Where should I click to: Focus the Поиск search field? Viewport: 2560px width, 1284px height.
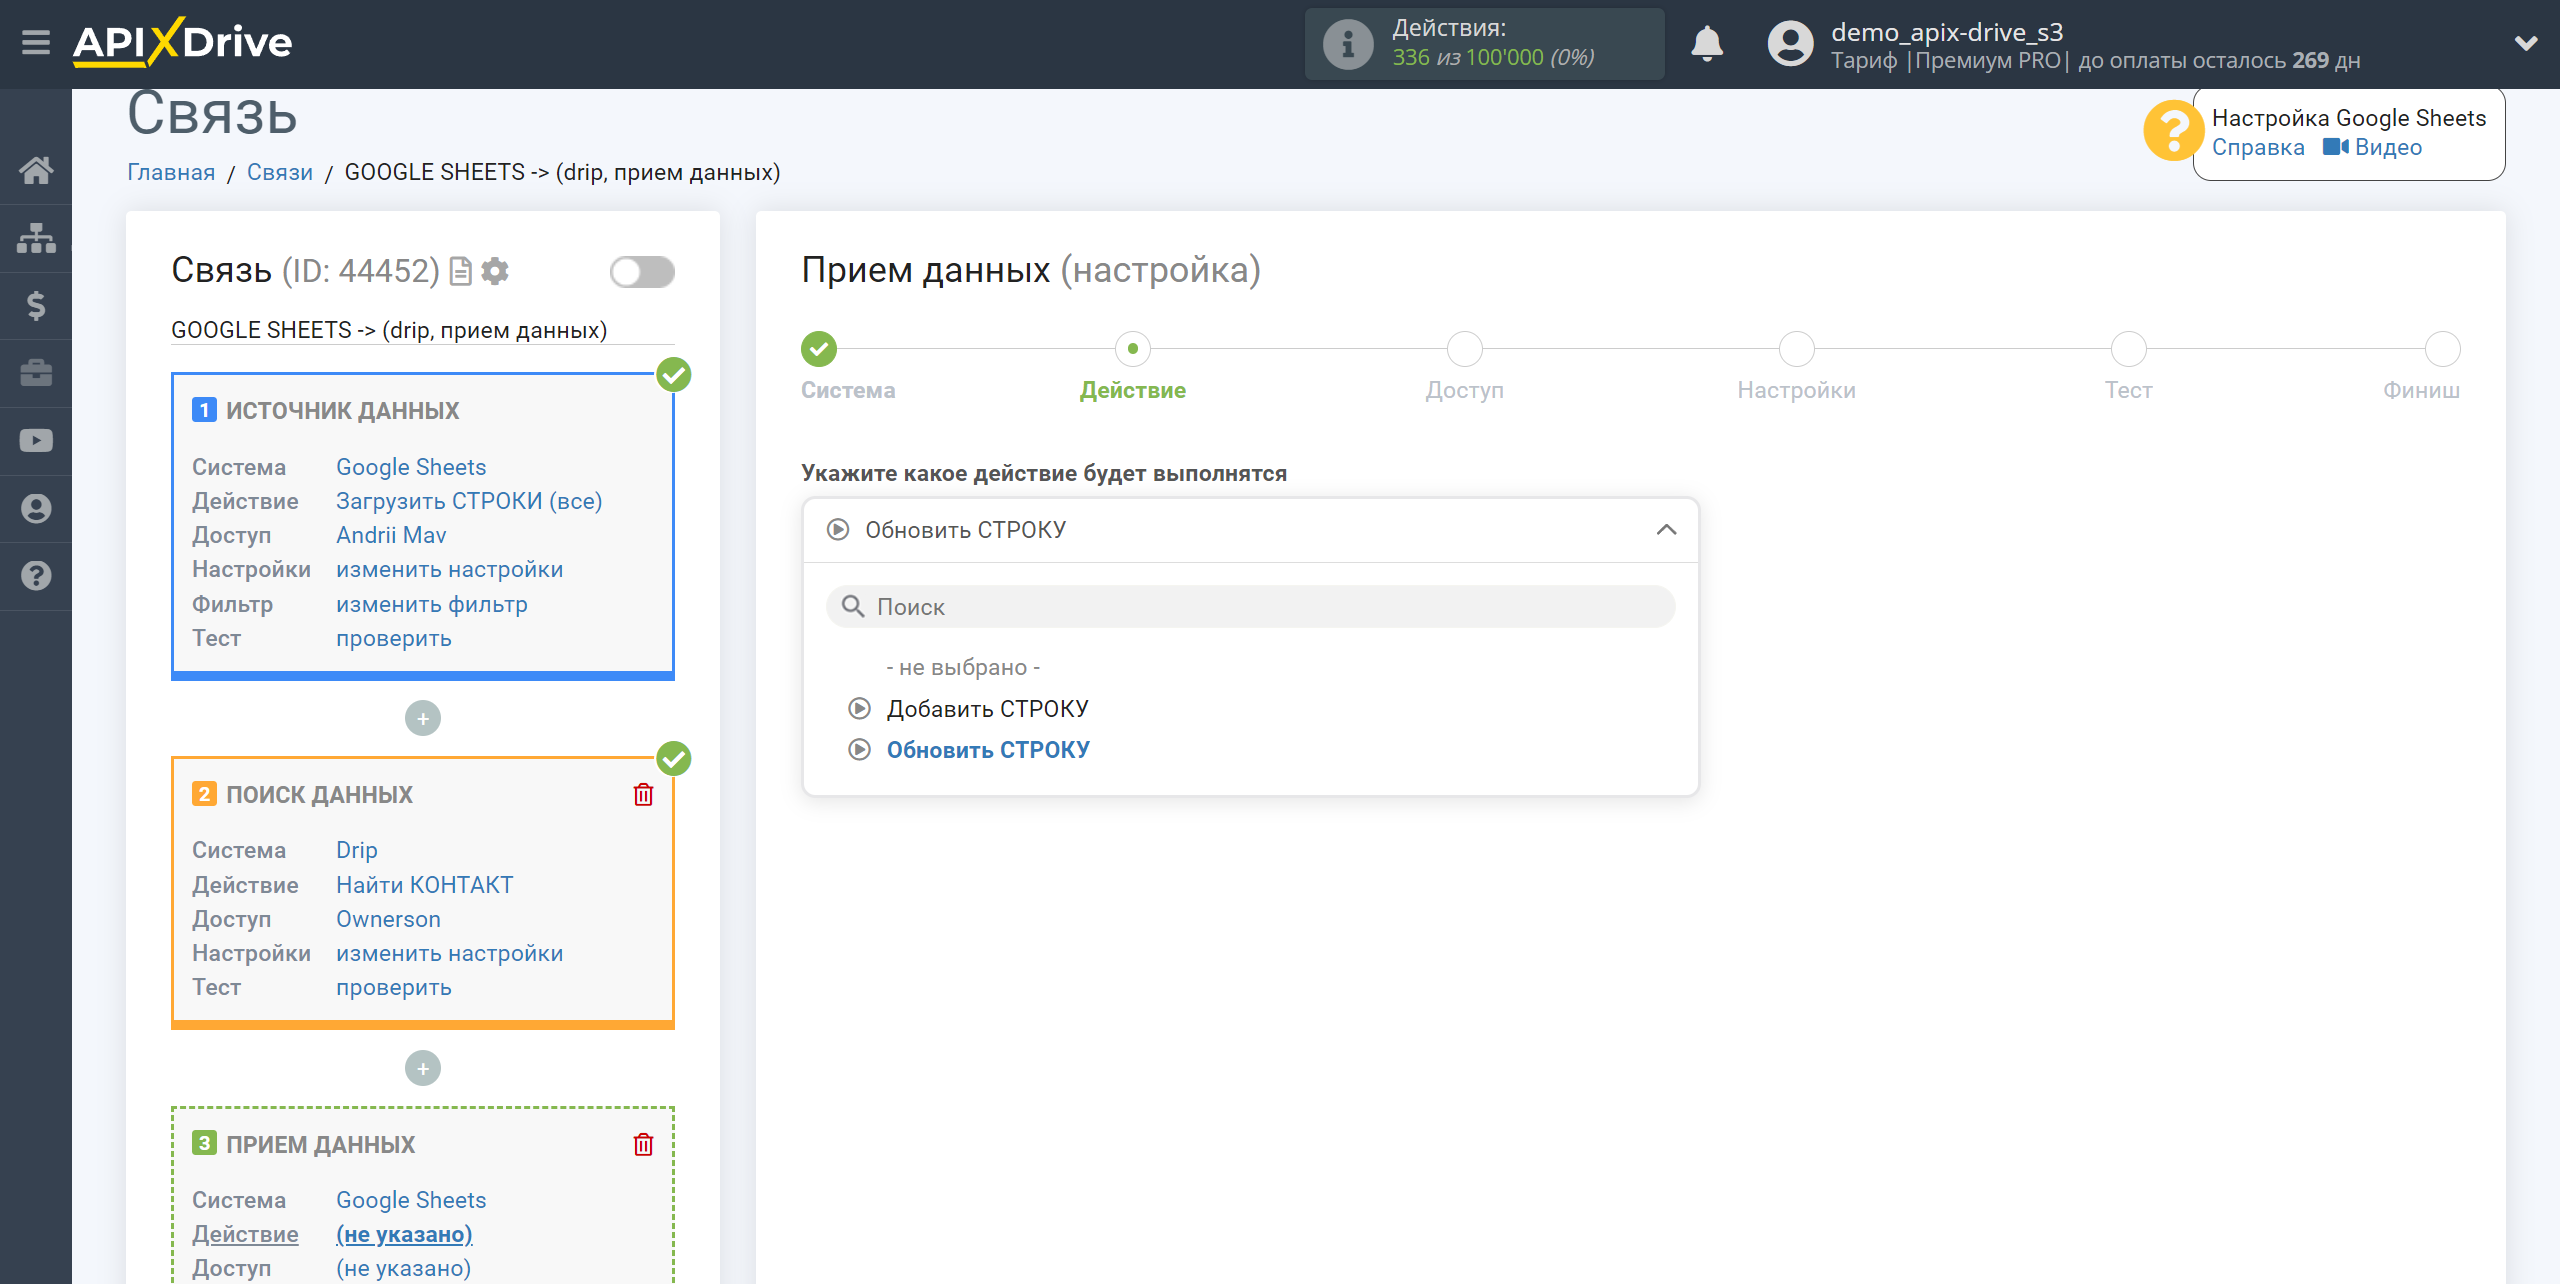click(1250, 607)
